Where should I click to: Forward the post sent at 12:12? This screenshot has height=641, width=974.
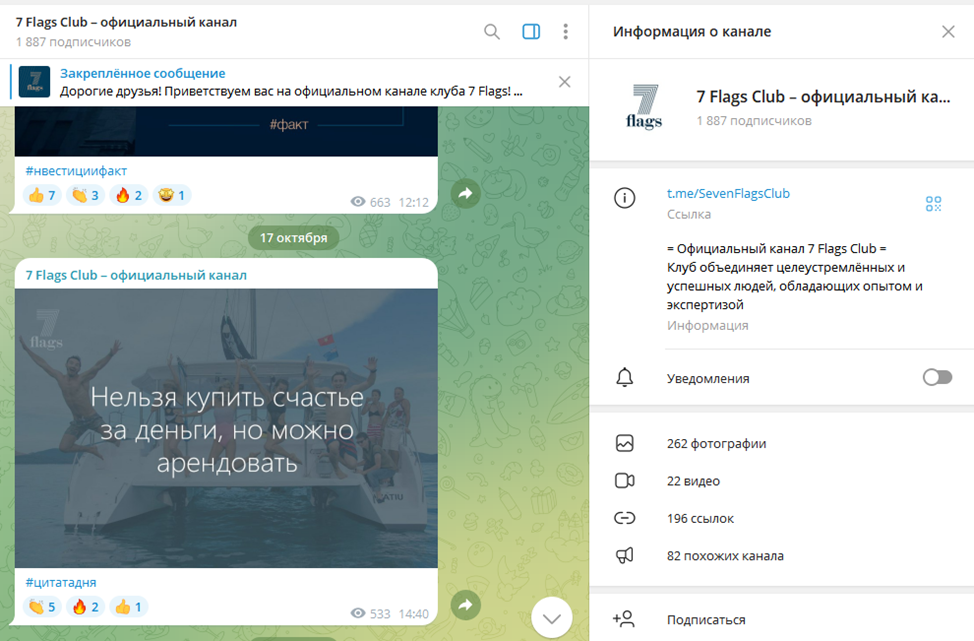[466, 193]
